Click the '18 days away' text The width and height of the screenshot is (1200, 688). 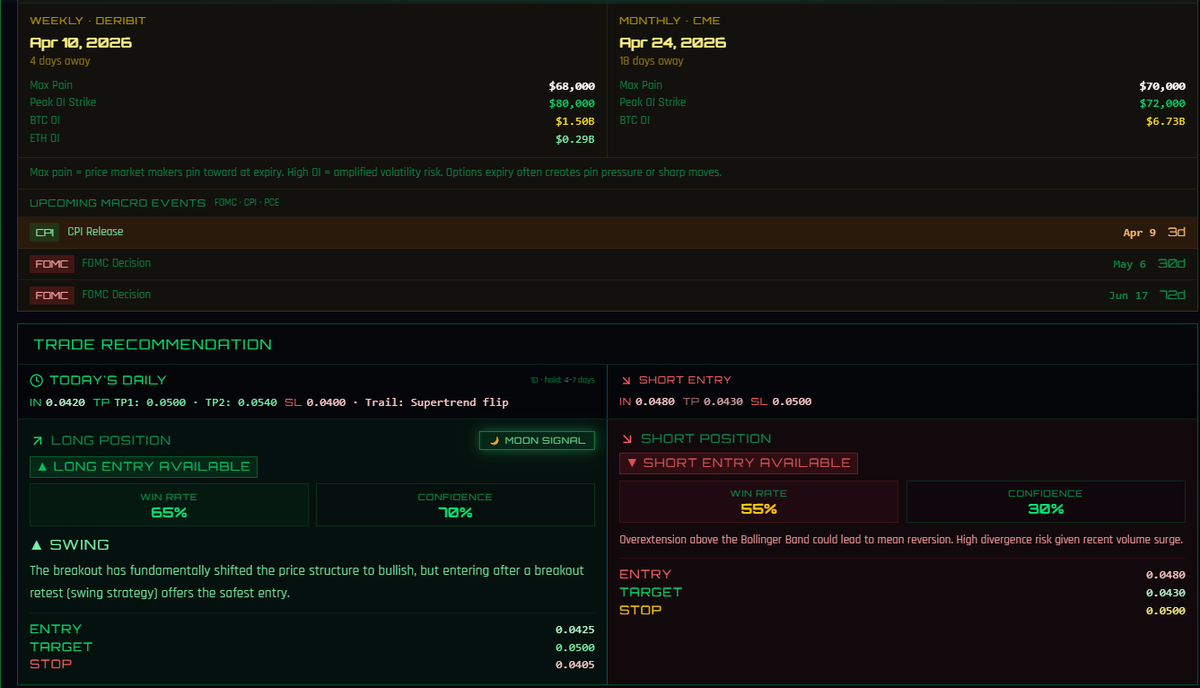point(652,62)
